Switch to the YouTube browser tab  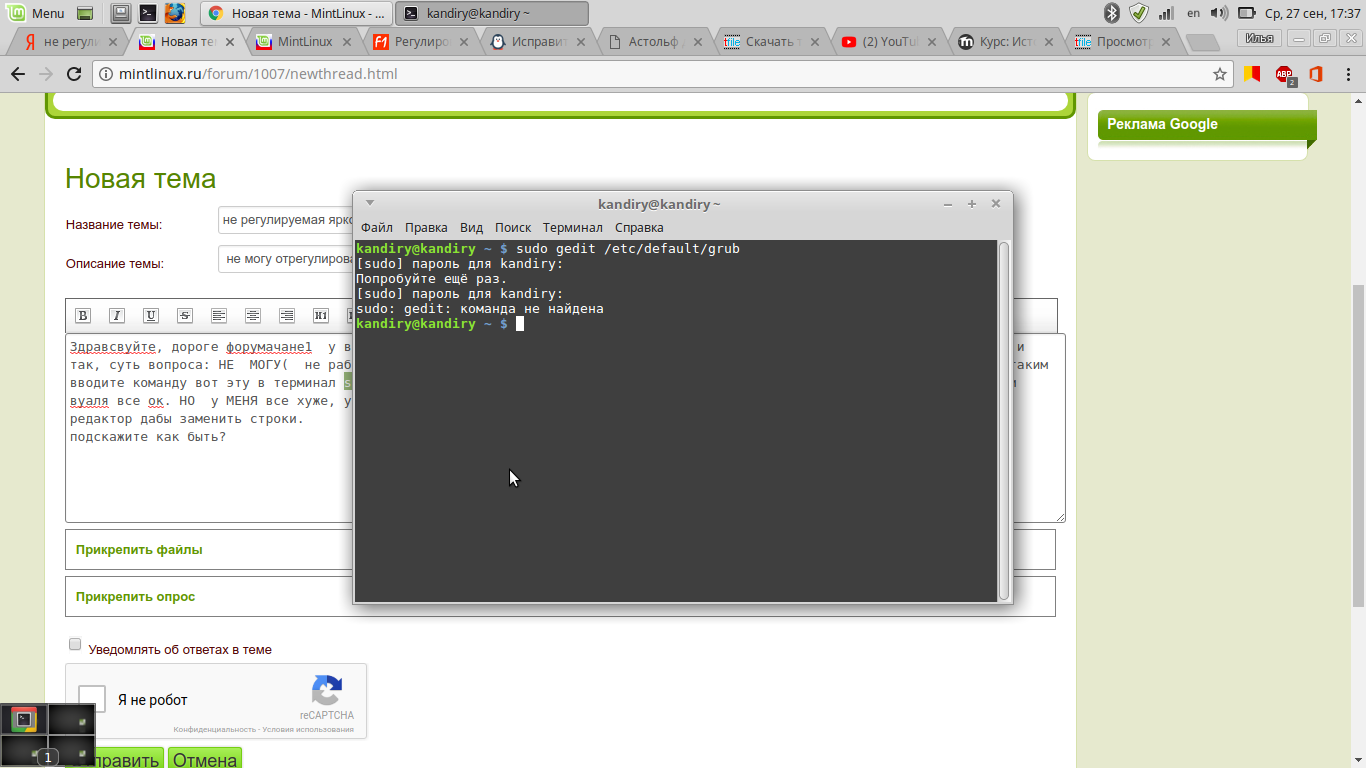pyautogui.click(x=880, y=42)
